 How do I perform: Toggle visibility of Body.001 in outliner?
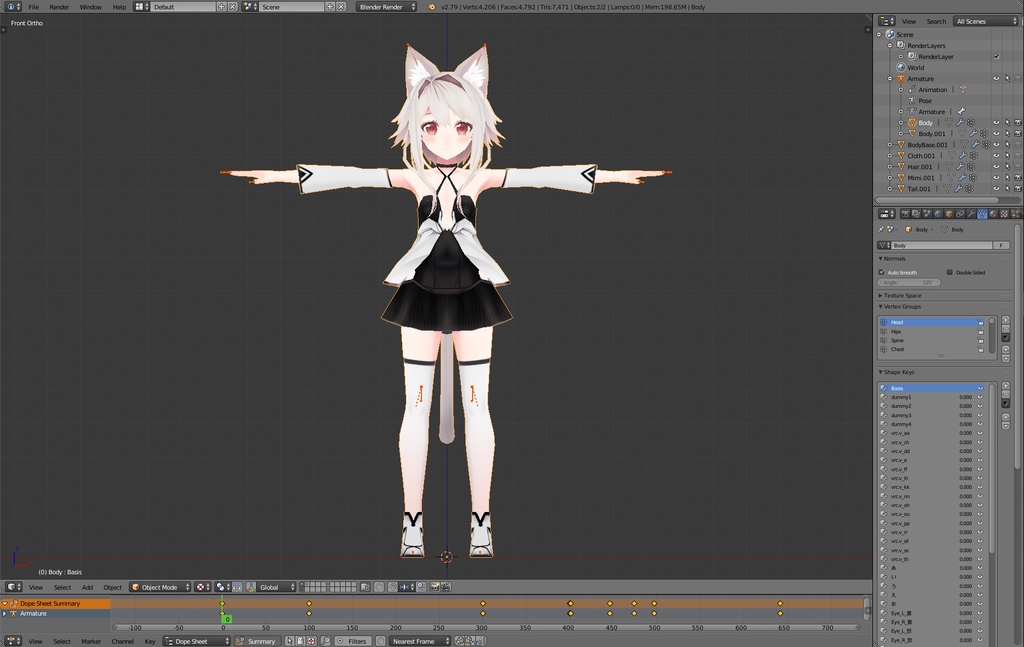(997, 134)
